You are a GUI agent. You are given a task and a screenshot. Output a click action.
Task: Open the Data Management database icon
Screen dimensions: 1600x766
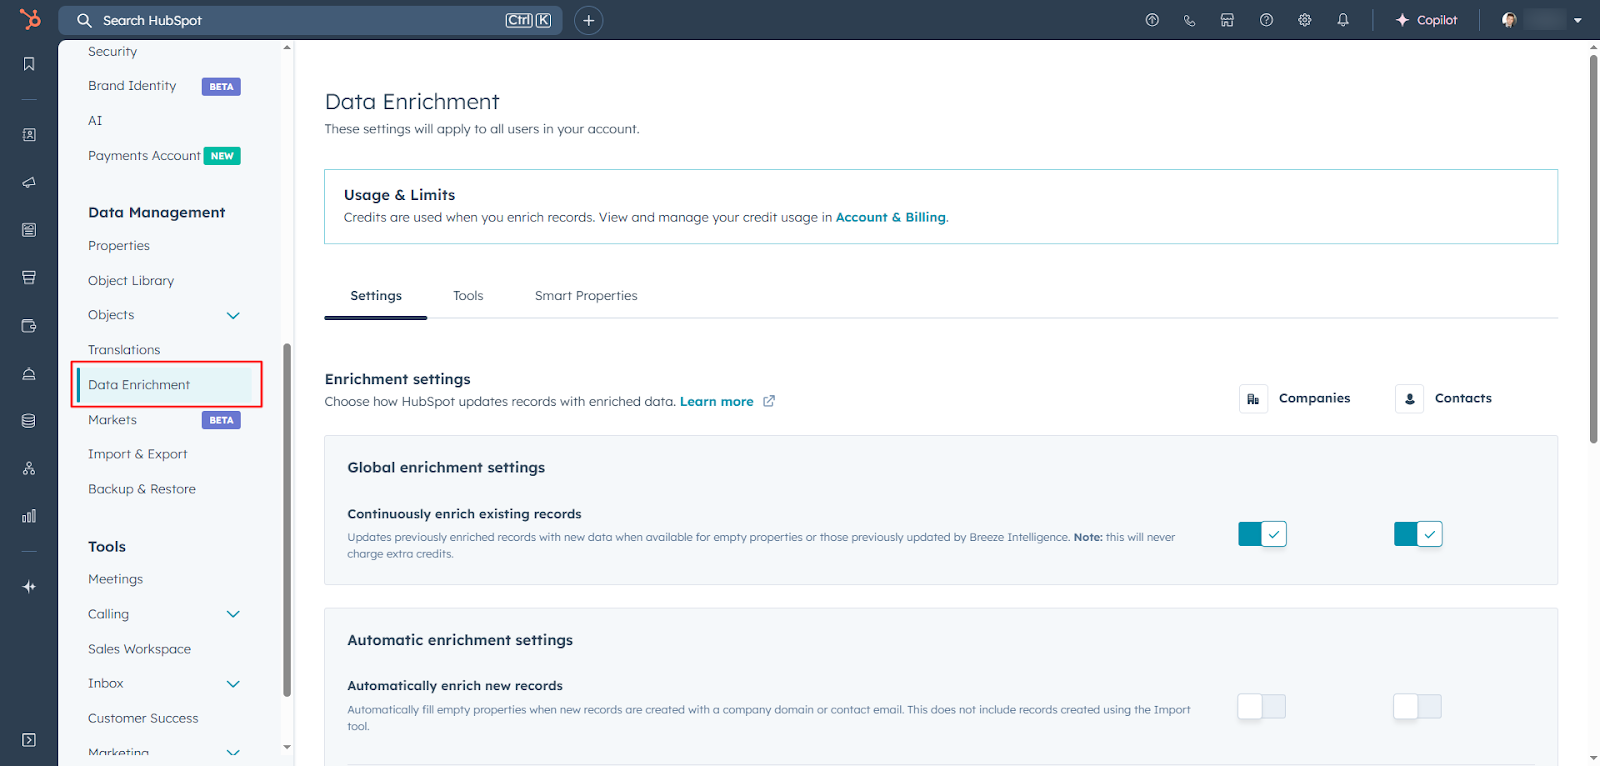[29, 421]
